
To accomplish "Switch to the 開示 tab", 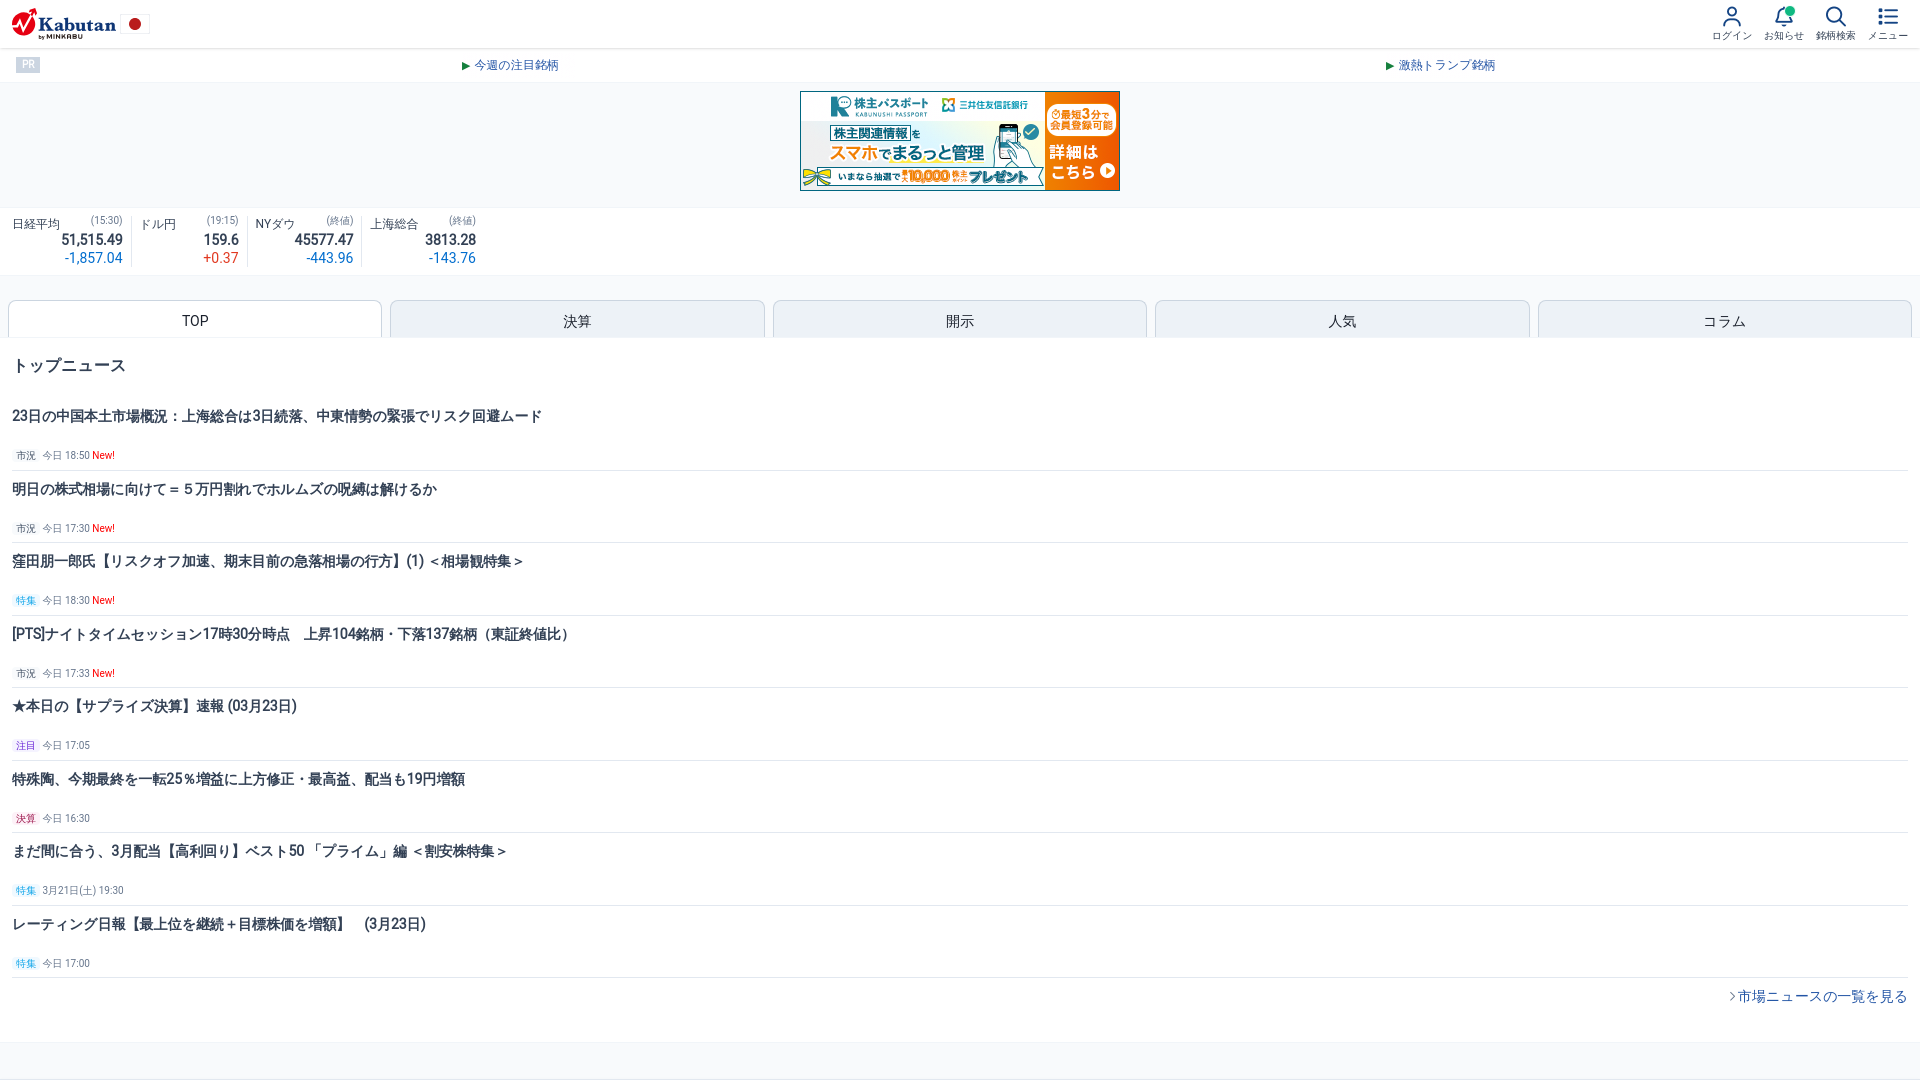I will point(960,320).
